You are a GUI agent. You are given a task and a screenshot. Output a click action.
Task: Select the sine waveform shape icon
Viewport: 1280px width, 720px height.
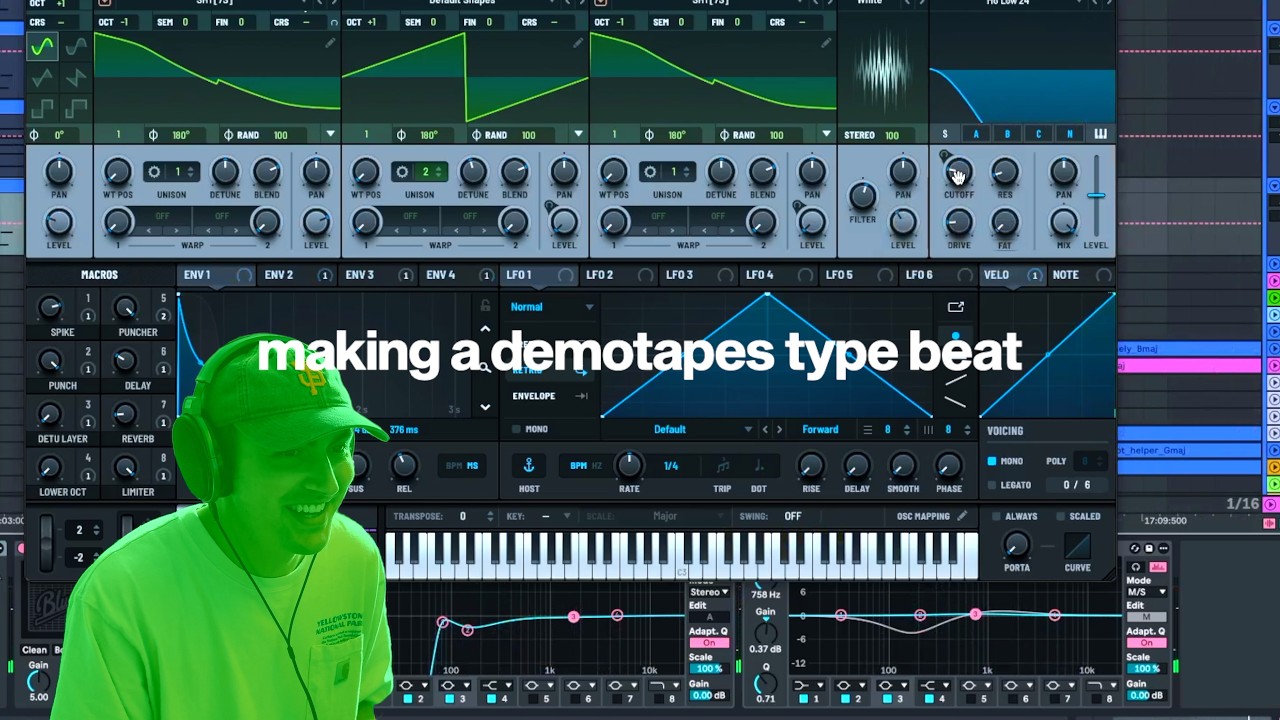(42, 46)
